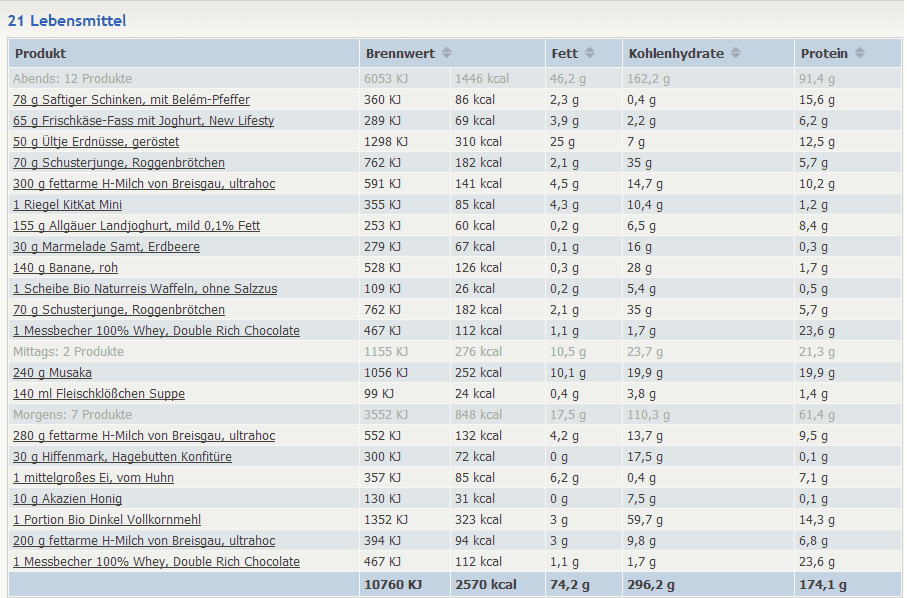Open 65 g Frischkäse-Fass mit Joghurt link

pyautogui.click(x=143, y=120)
